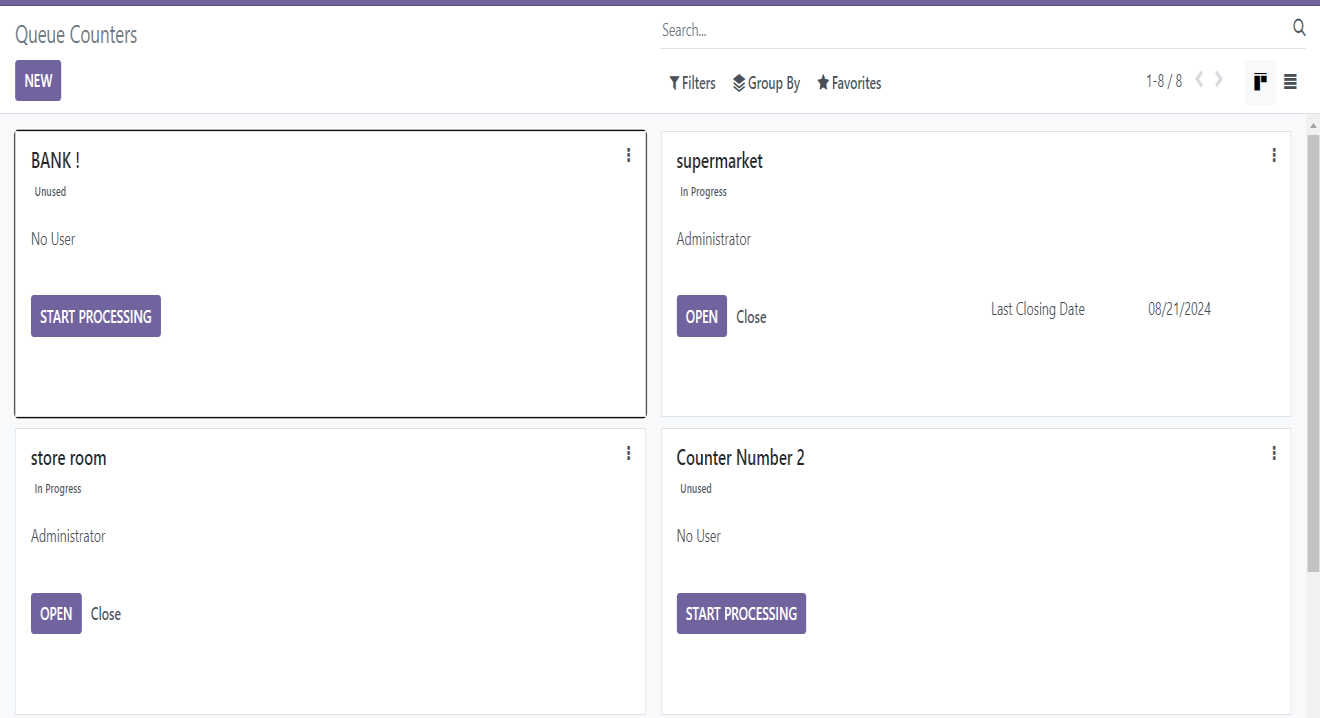Start processing the BANK ! counter
Image resolution: width=1320 pixels, height=718 pixels.
tap(96, 316)
